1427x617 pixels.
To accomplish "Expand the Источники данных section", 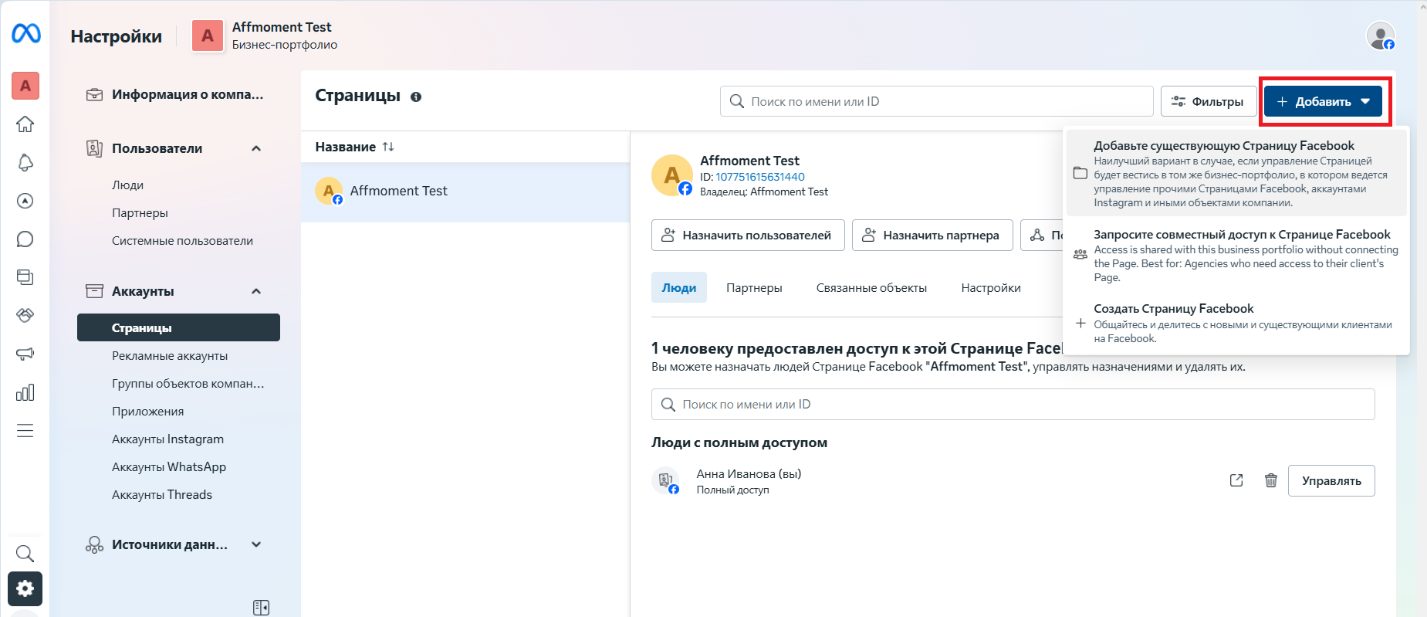I will click(x=256, y=545).
